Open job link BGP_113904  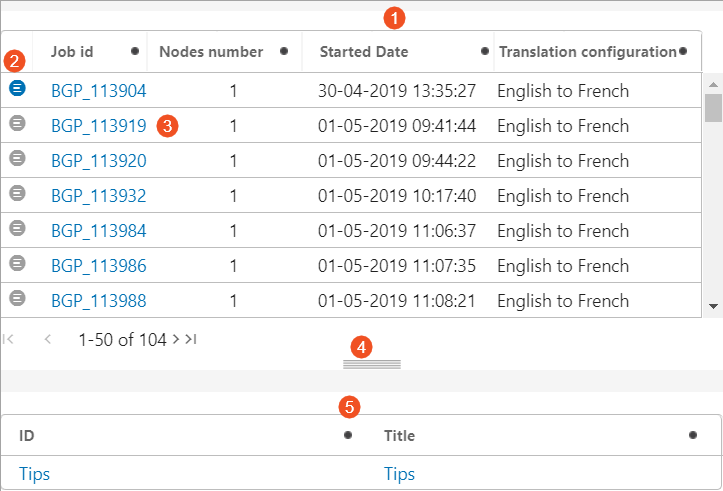click(98, 91)
